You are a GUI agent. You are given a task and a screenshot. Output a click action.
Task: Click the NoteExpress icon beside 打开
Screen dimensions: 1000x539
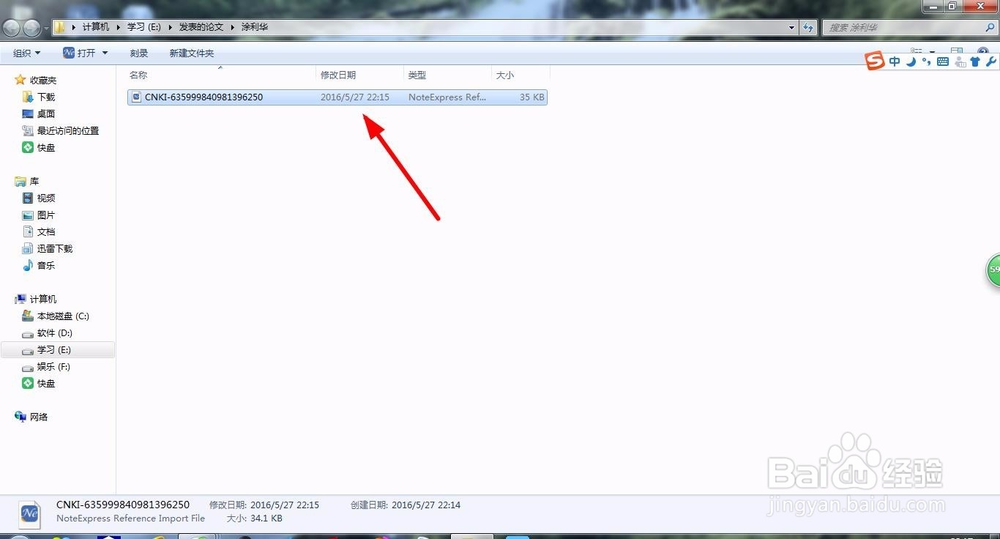68,52
